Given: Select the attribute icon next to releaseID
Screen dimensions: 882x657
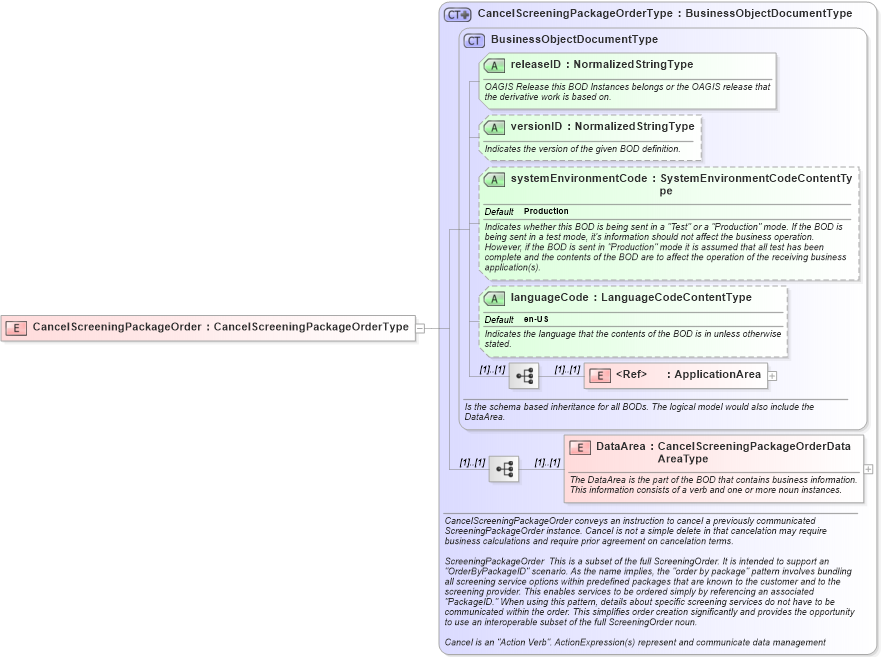Looking at the screenshot, I should (x=494, y=64).
